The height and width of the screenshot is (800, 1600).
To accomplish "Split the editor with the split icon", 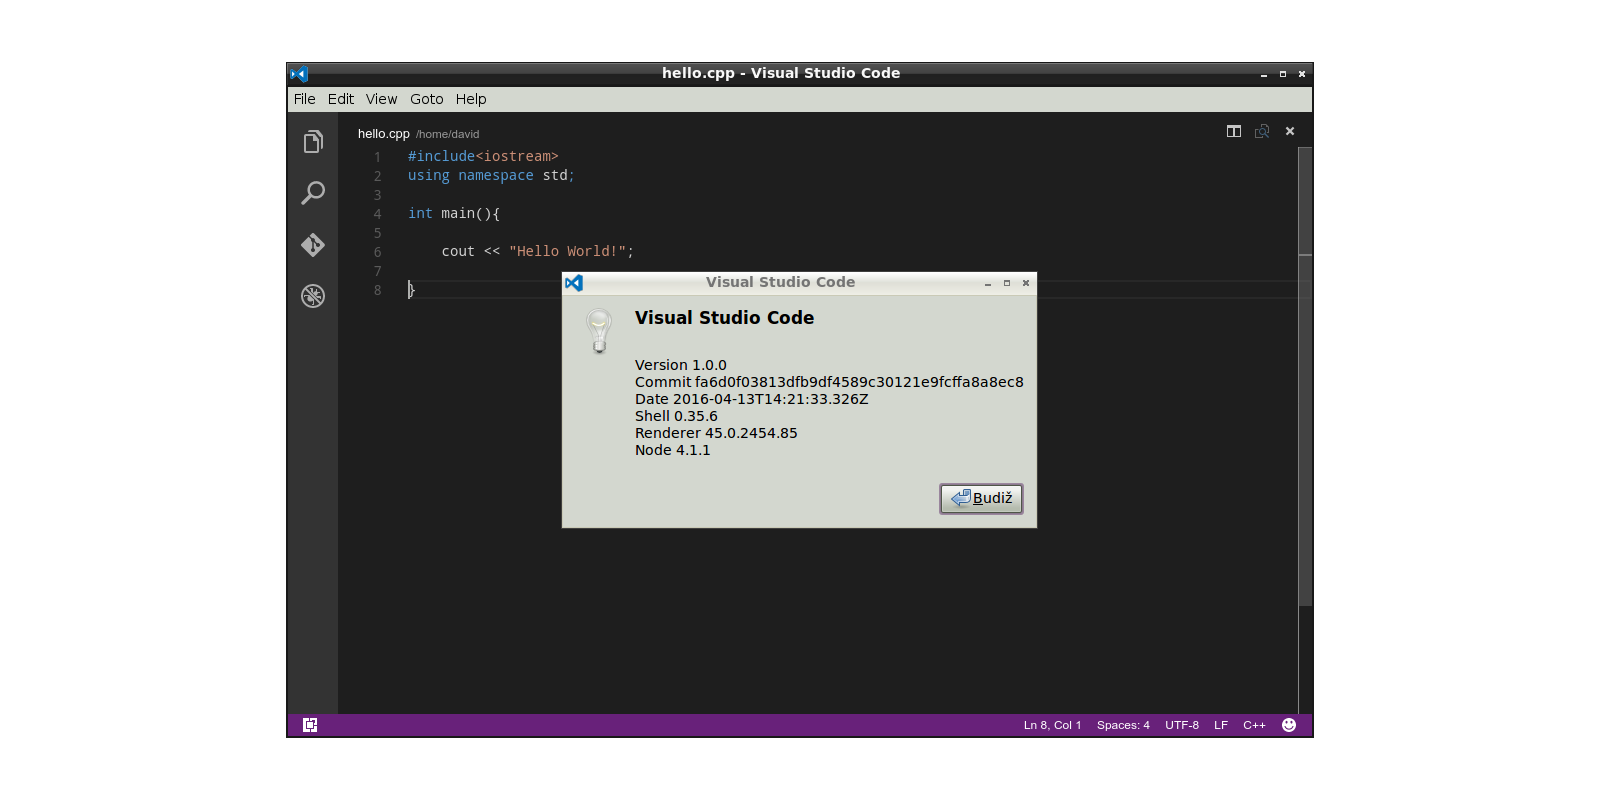I will pos(1234,131).
